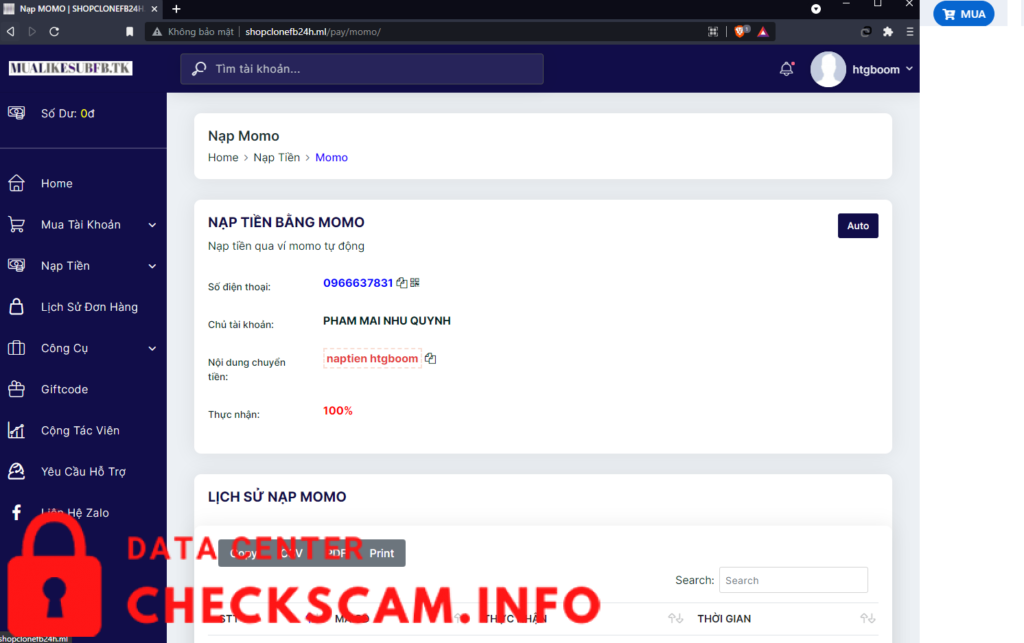This screenshot has height=643, width=1024.
Task: Click the Brave rewards triangle icon
Action: point(763,31)
